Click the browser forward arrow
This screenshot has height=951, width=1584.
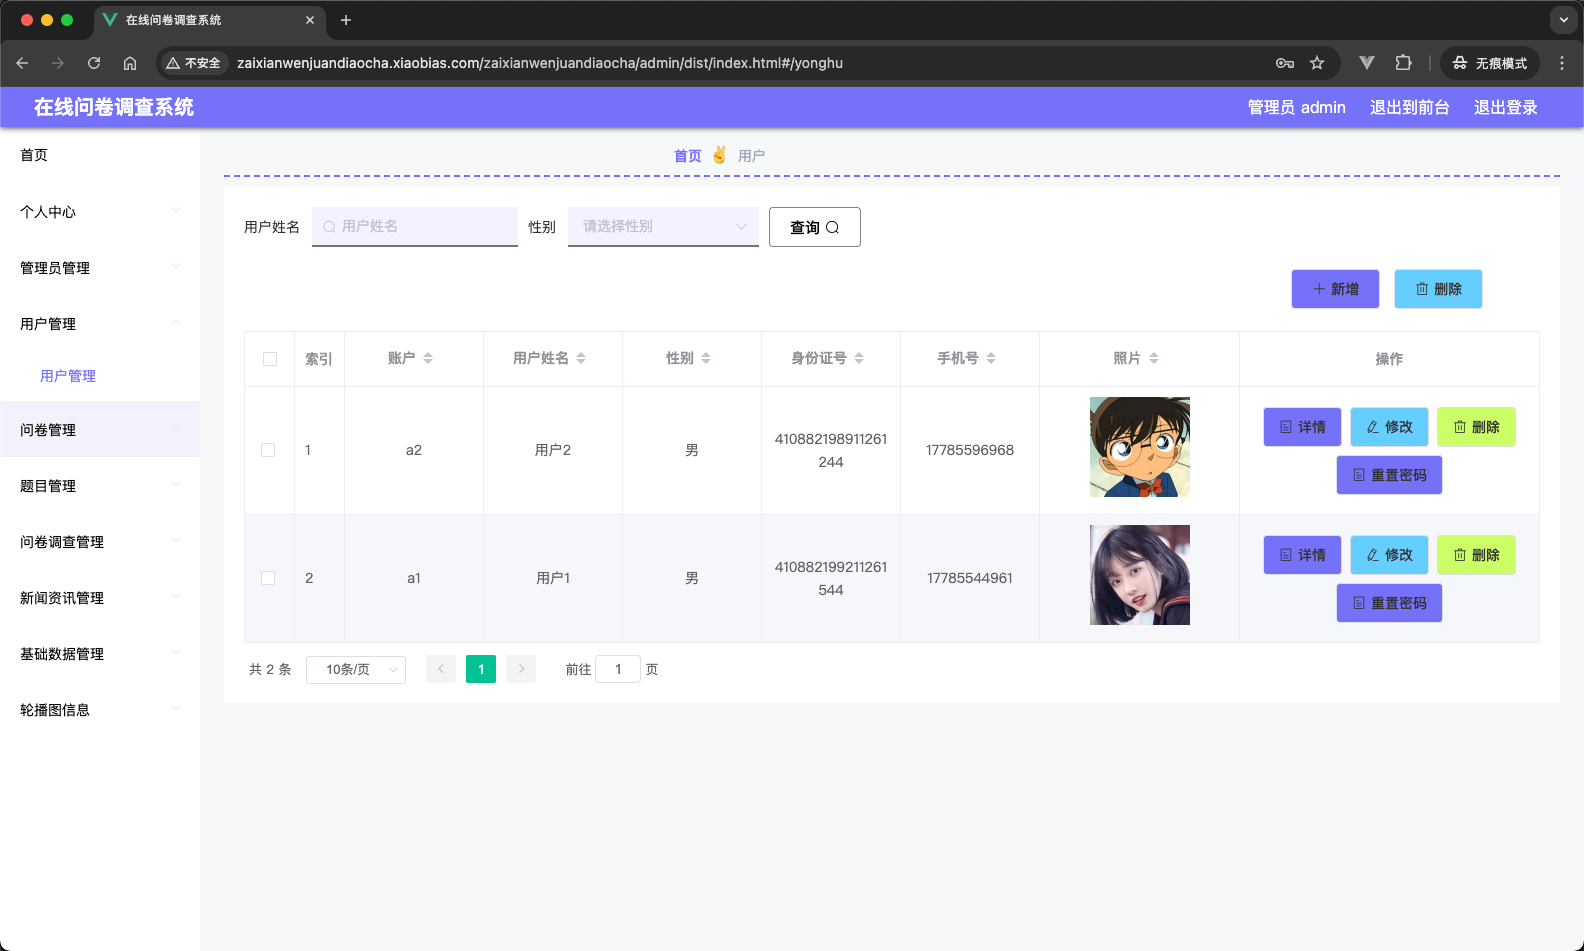58,63
